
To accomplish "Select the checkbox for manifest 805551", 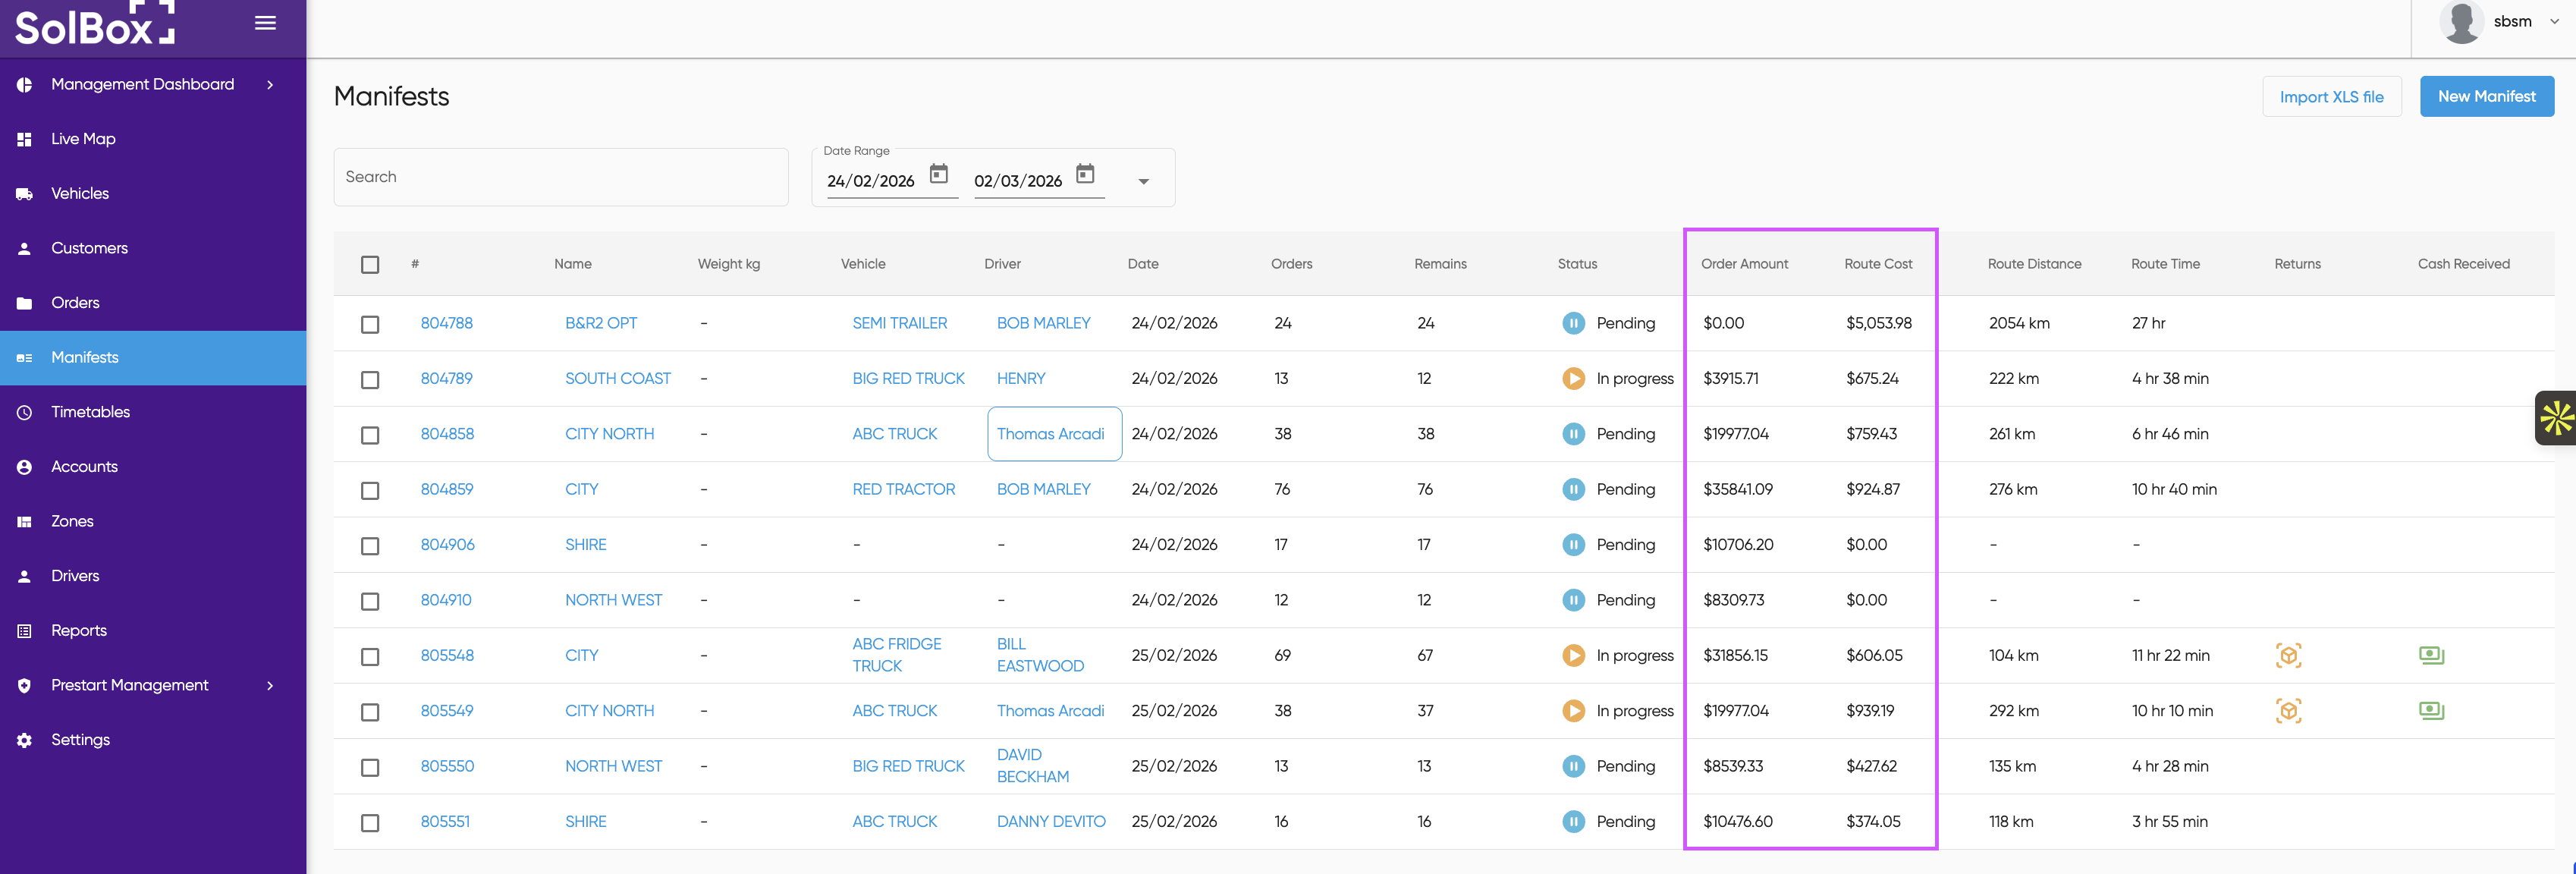I will coord(370,822).
